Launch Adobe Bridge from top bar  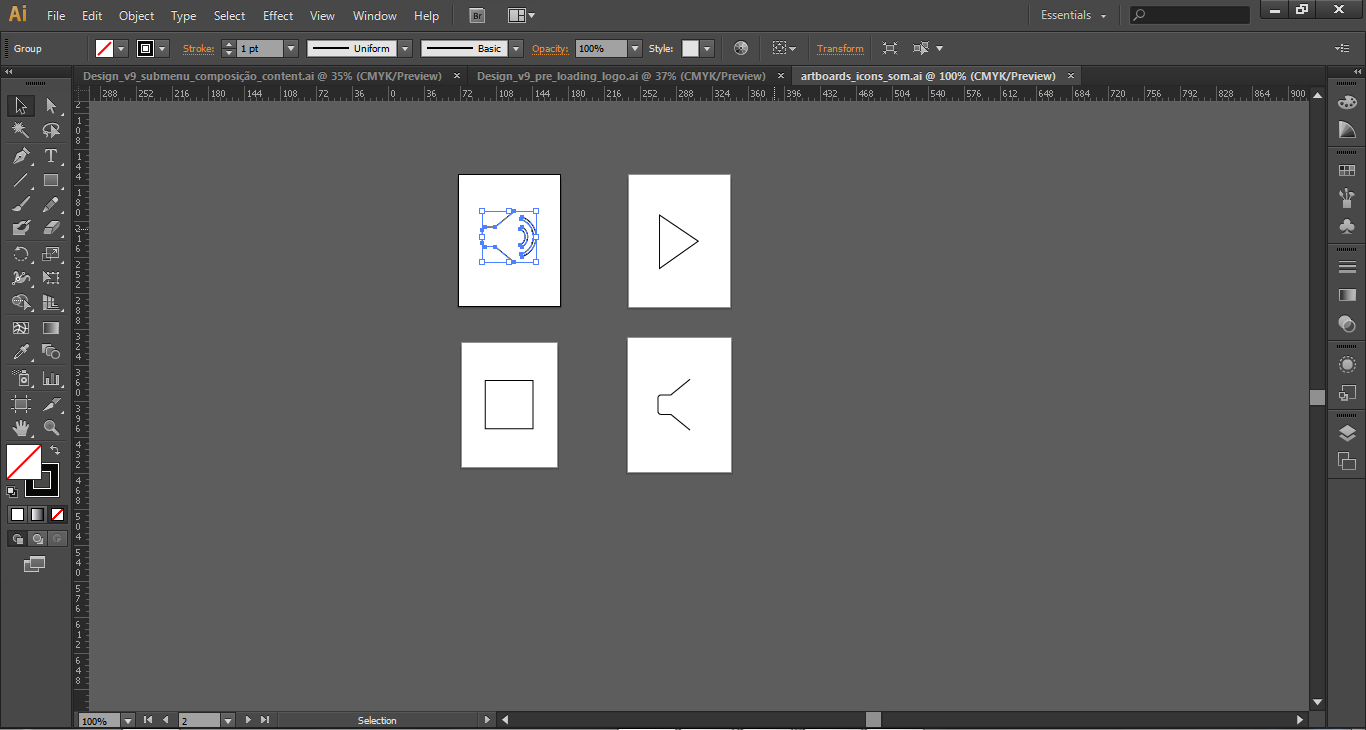tap(477, 16)
